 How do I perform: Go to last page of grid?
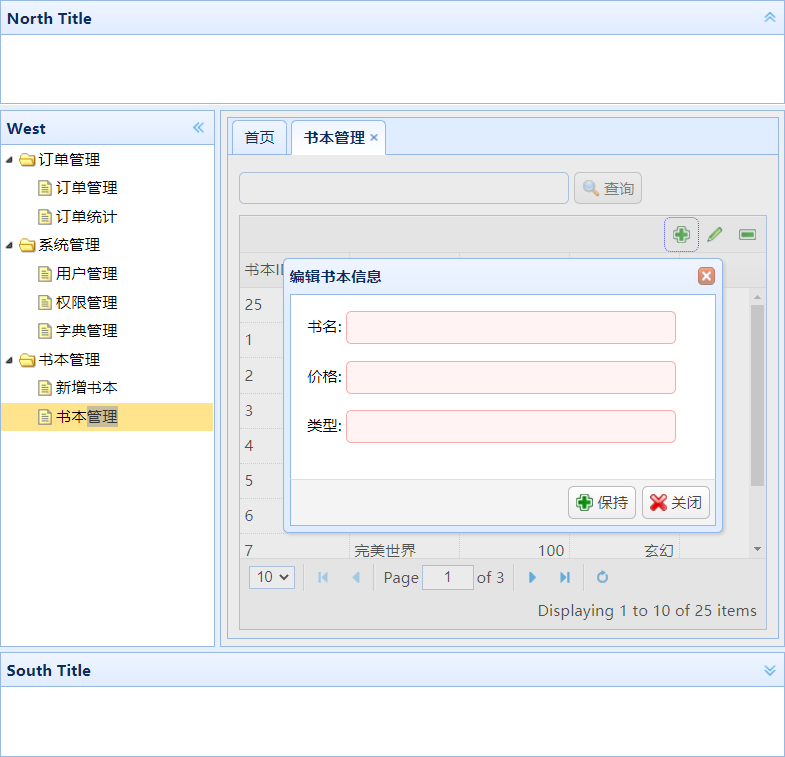pos(565,577)
